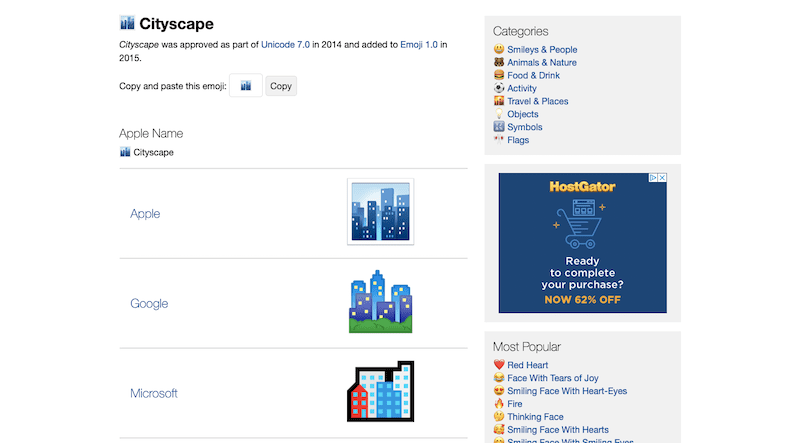
Task: Click the emoji copy-and-paste field
Action: [x=246, y=85]
